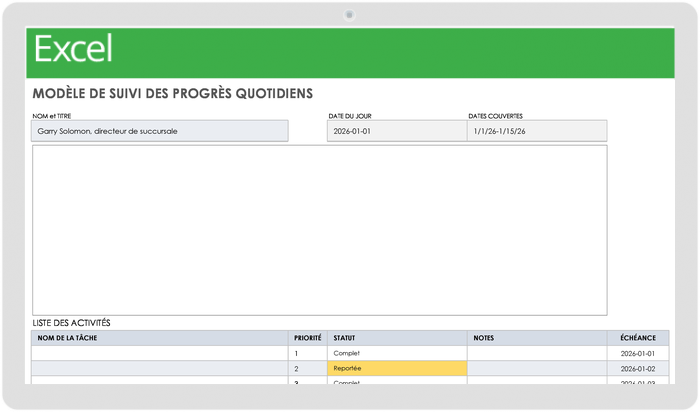Open the Complet status in first row

pos(397,354)
